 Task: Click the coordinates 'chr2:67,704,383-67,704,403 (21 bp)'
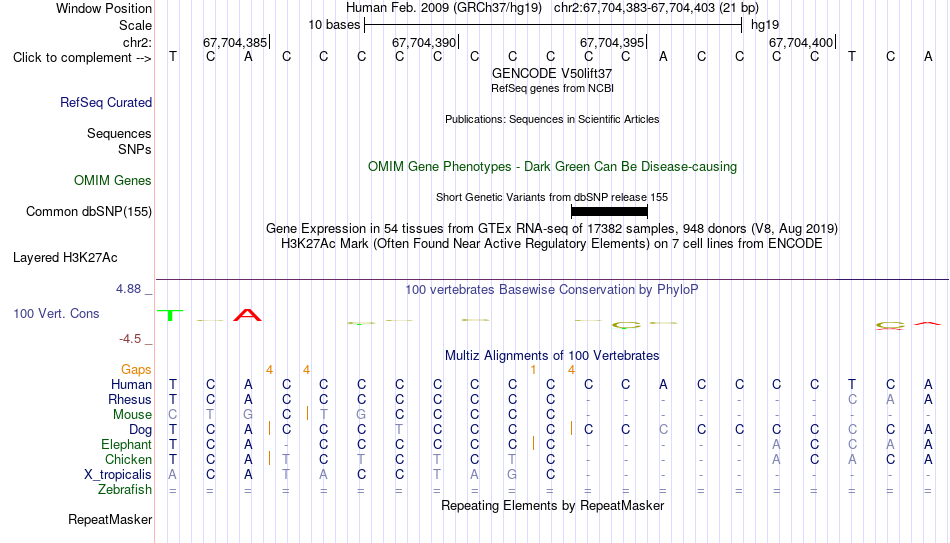pyautogui.click(x=656, y=8)
